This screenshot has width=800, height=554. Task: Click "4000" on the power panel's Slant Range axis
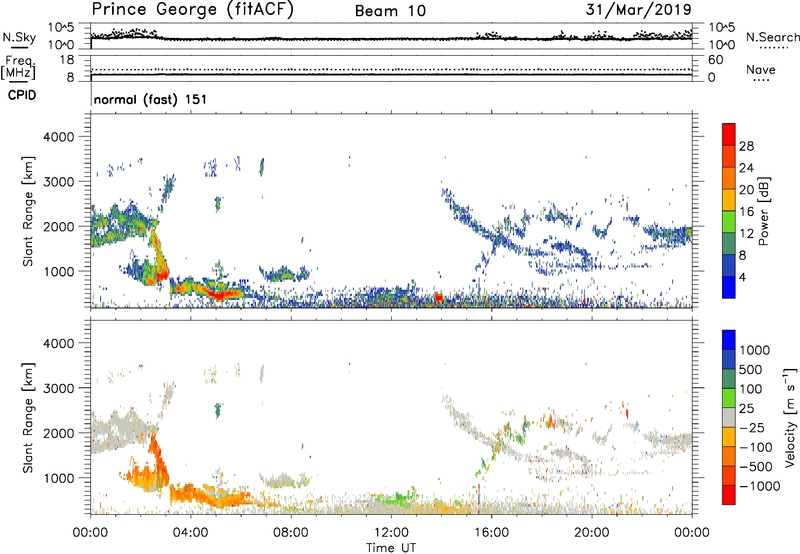[59, 137]
